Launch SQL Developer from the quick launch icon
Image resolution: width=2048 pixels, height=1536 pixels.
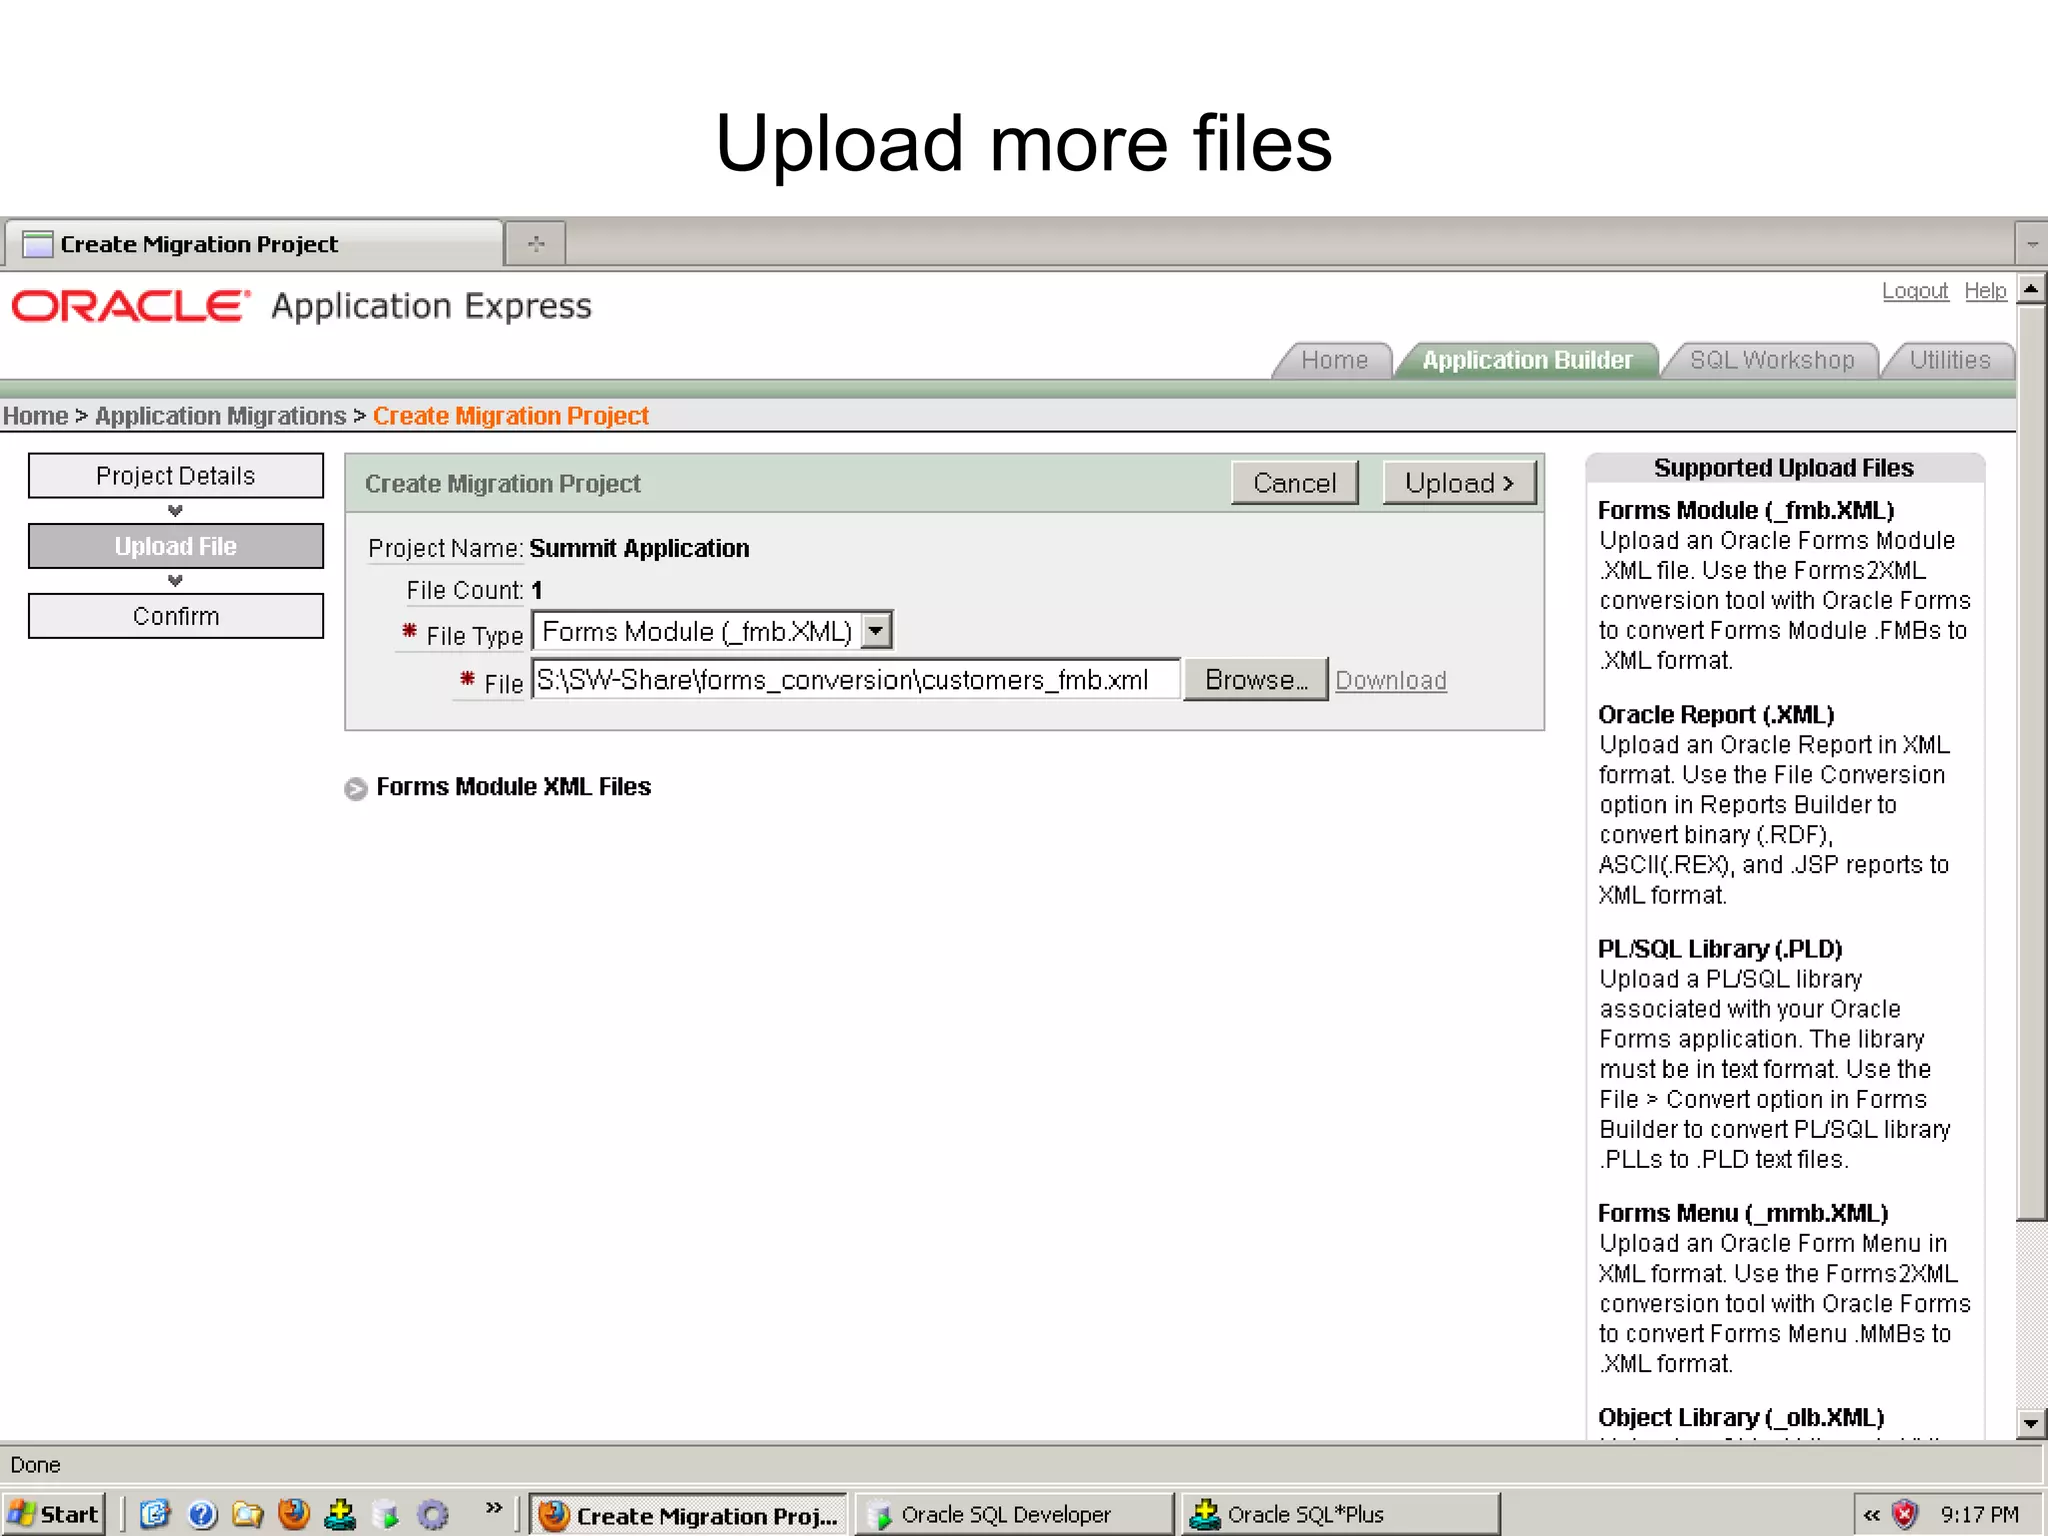(x=385, y=1514)
